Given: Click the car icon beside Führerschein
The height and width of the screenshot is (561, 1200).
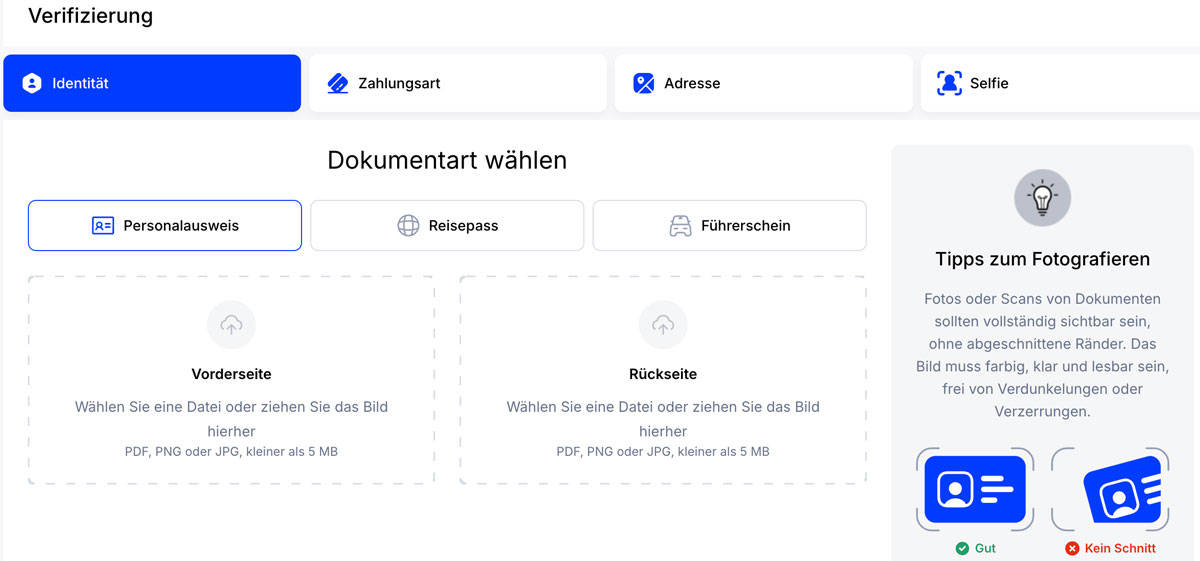Looking at the screenshot, I should pos(680,226).
